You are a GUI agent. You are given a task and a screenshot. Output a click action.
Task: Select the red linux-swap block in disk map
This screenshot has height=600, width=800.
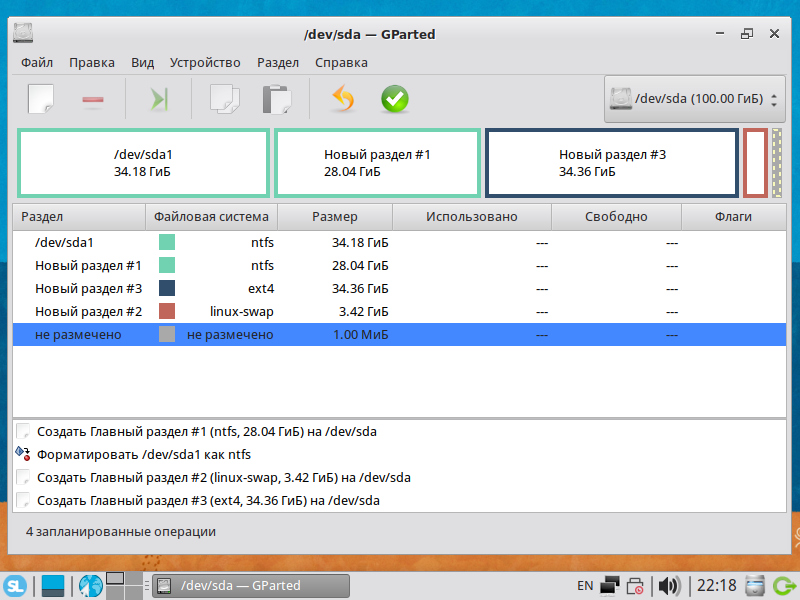pos(755,163)
